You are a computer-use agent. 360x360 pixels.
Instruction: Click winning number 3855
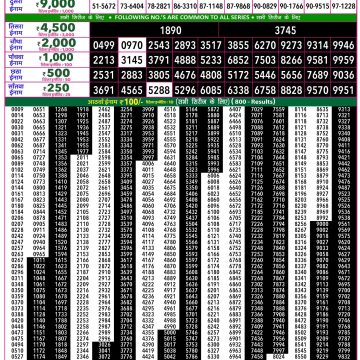[x=238, y=45]
